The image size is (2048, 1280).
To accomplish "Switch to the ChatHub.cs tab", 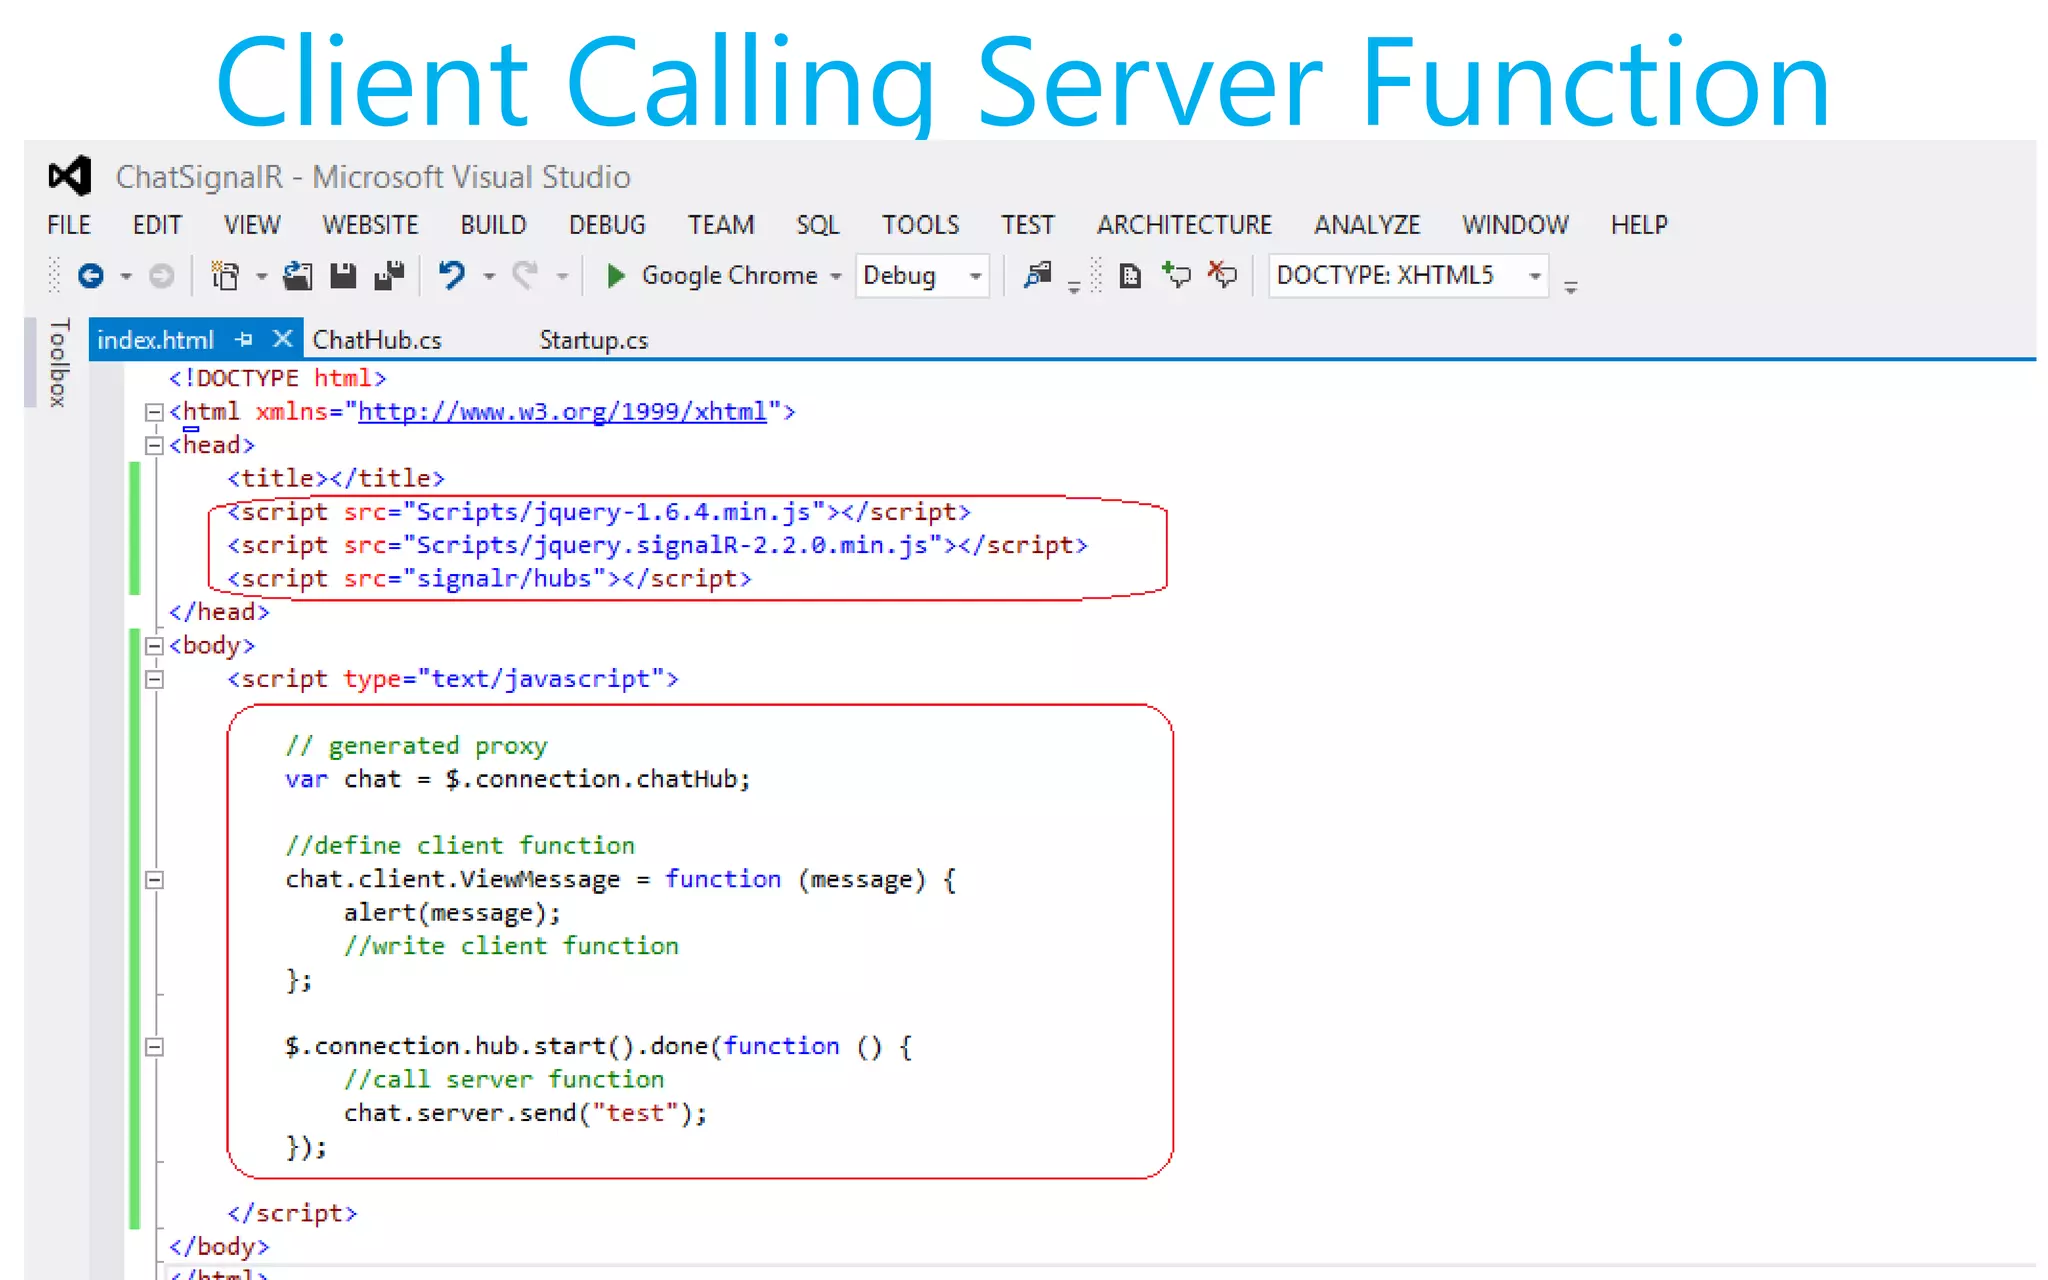I will [x=377, y=340].
